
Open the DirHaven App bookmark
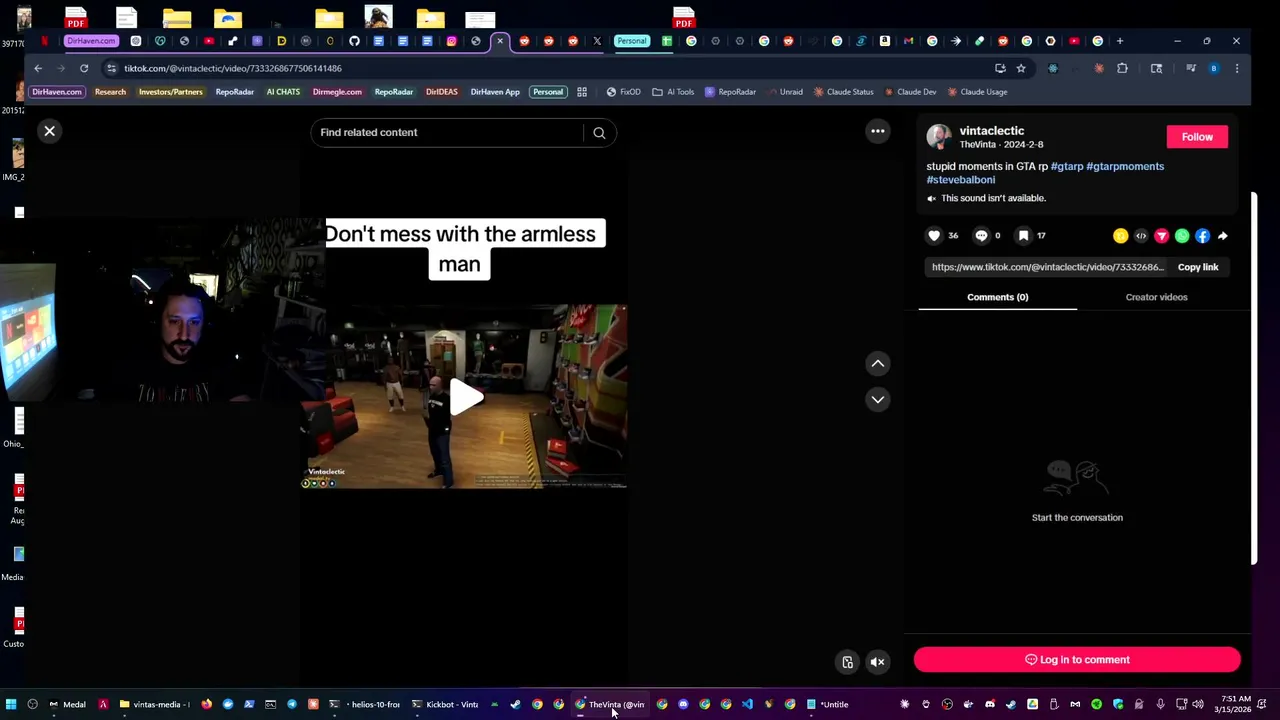coord(495,92)
